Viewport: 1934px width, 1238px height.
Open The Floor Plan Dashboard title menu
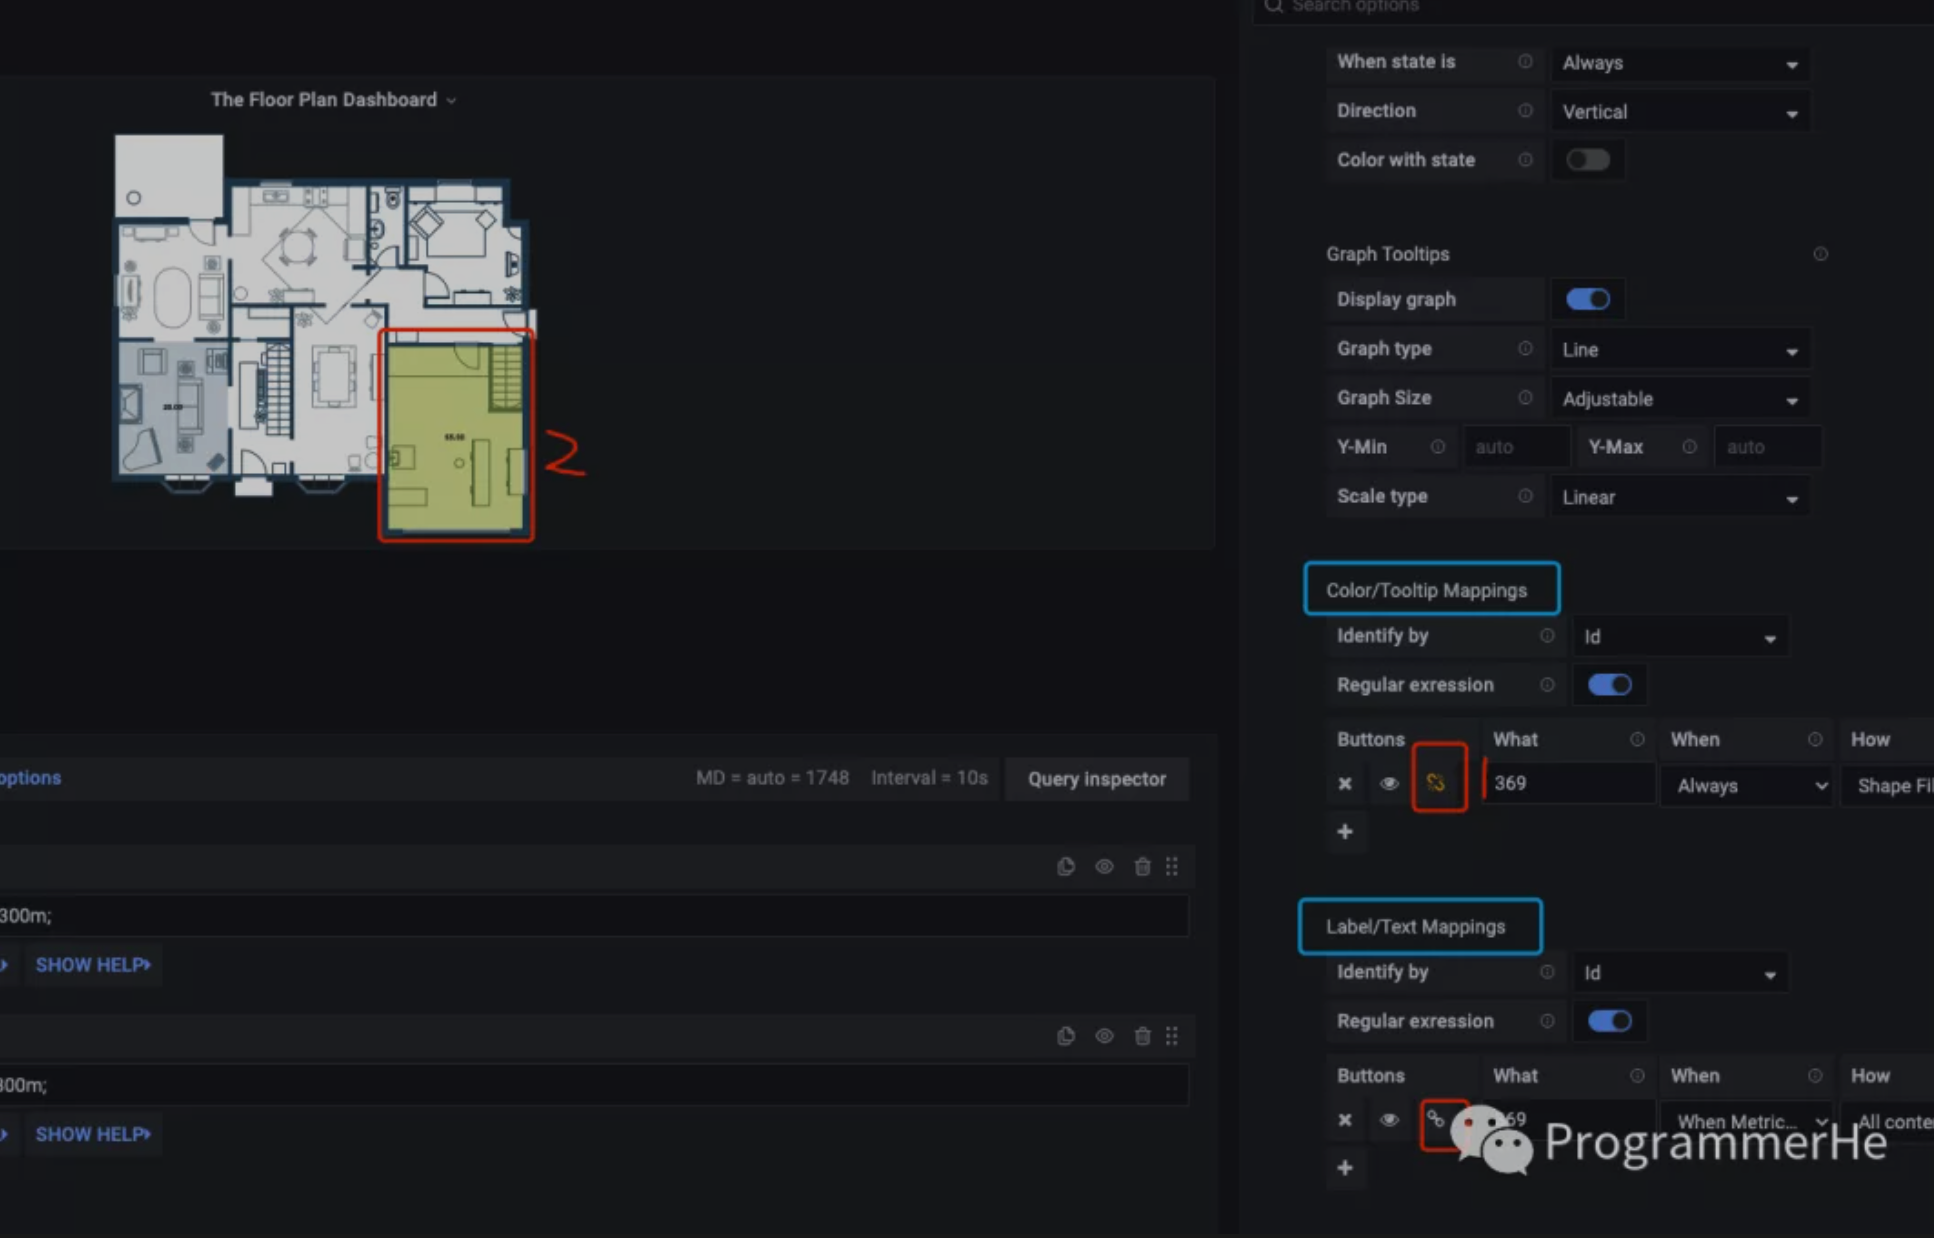333,100
